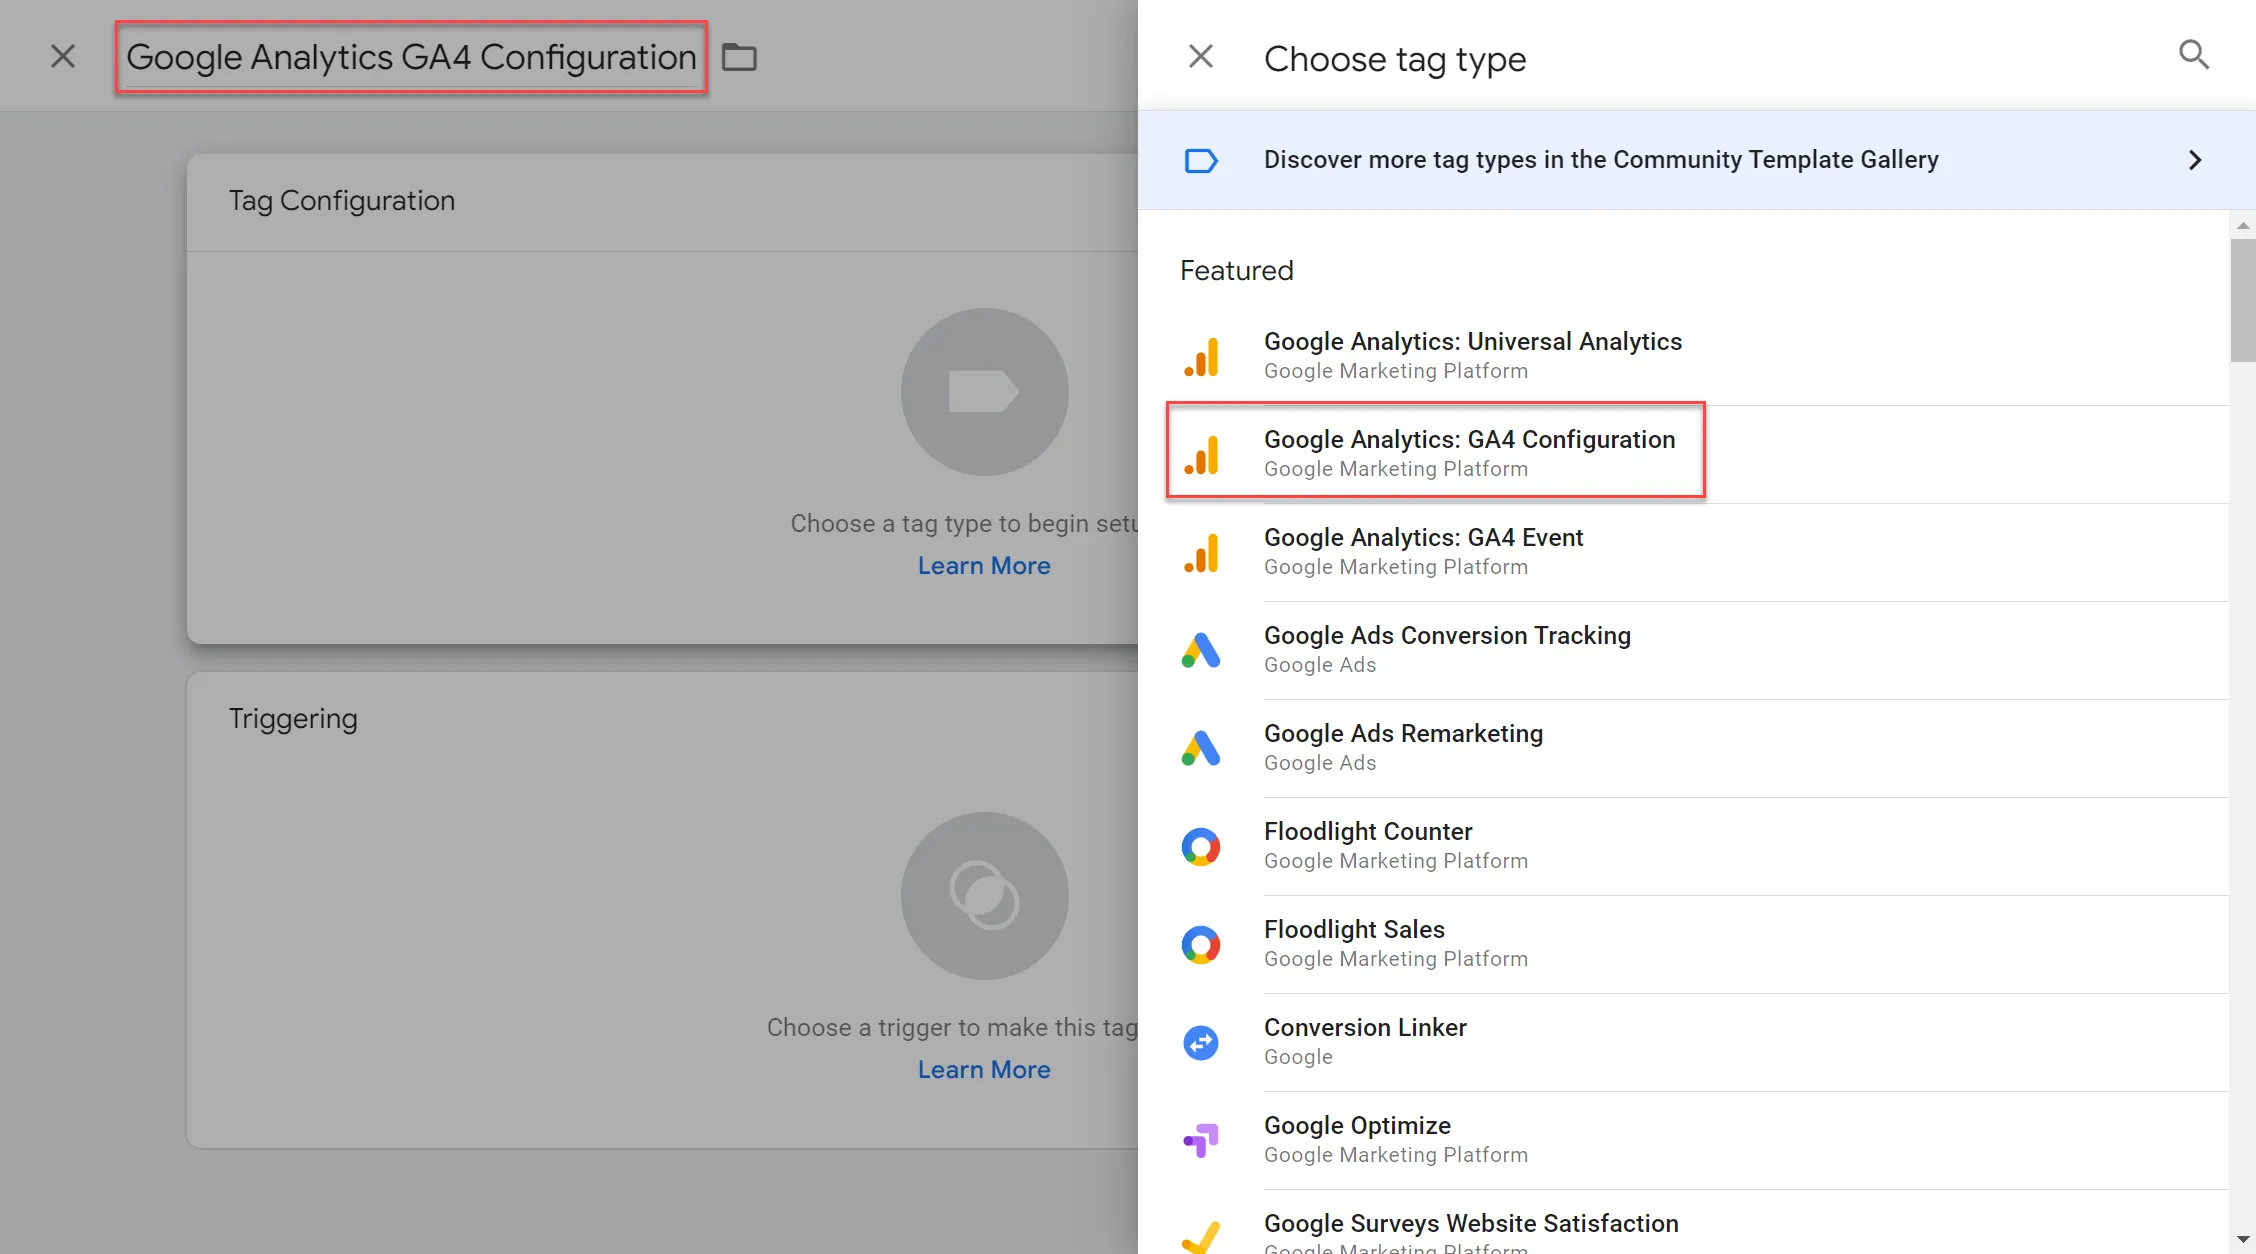Screen dimensions: 2256x1254
Task: Click Google Ads Conversion Tracking logo icon
Action: pyautogui.click(x=1201, y=650)
